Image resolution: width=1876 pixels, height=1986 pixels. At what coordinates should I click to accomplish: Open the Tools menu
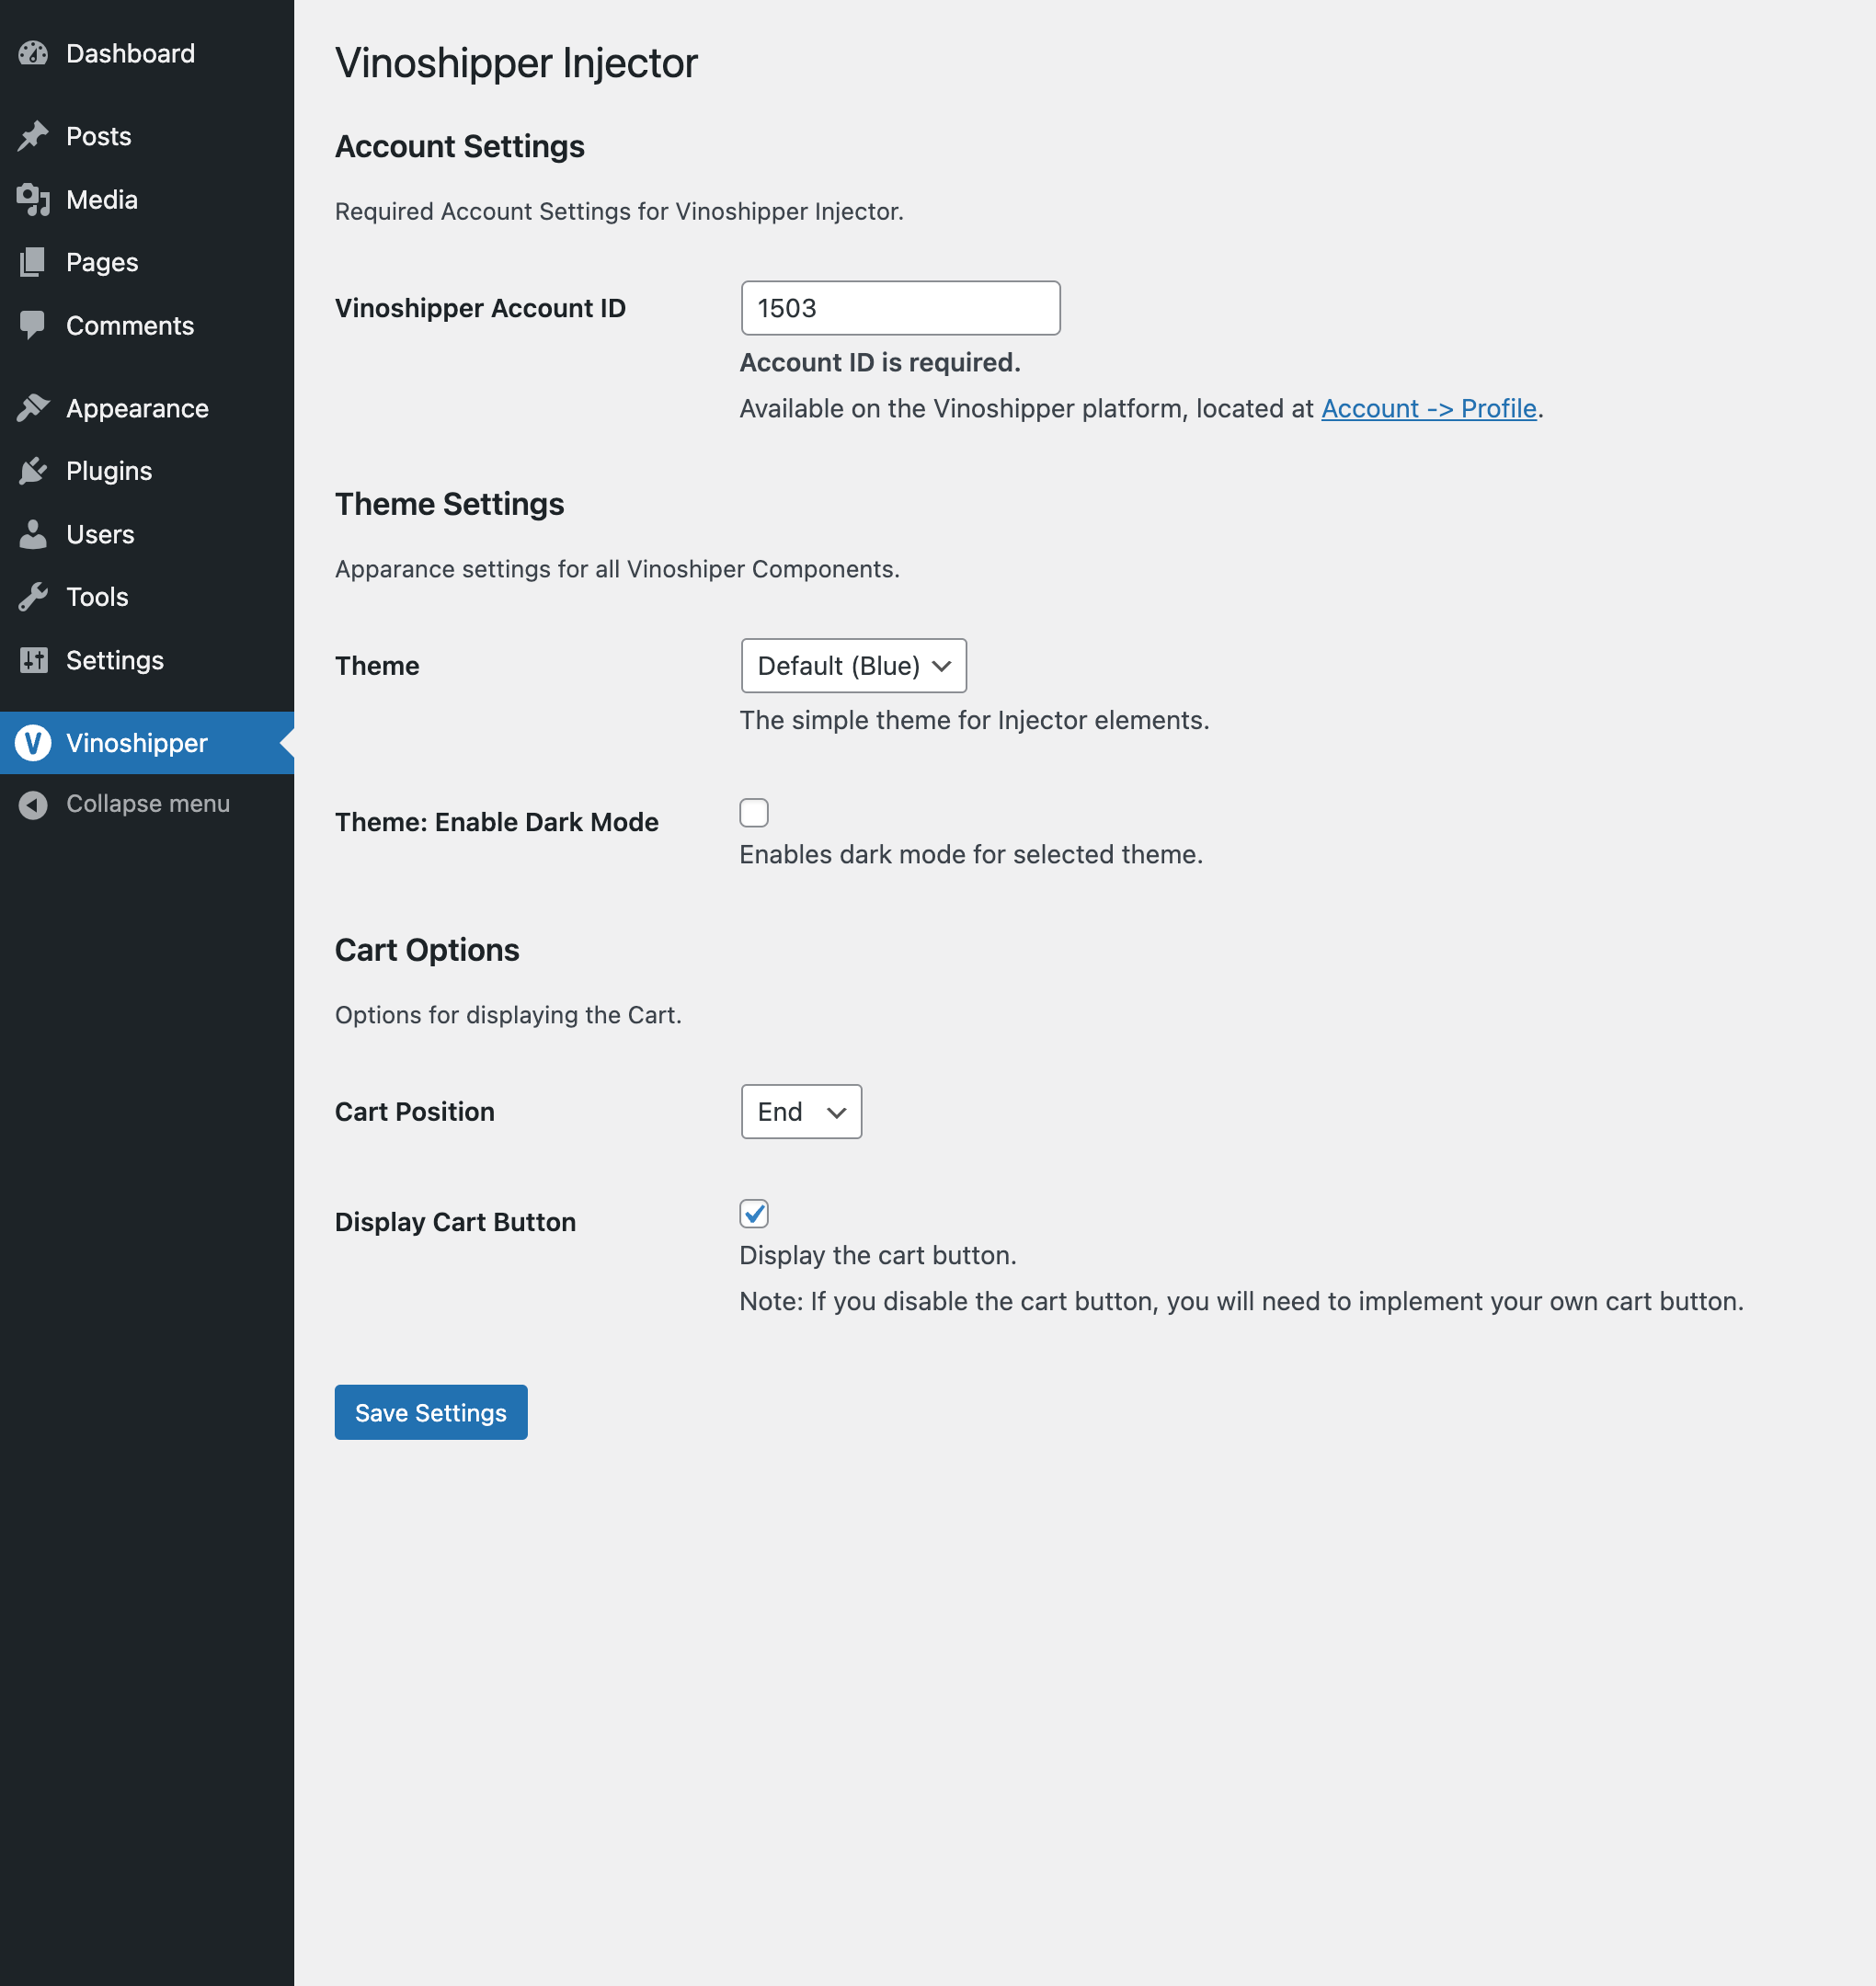[147, 597]
